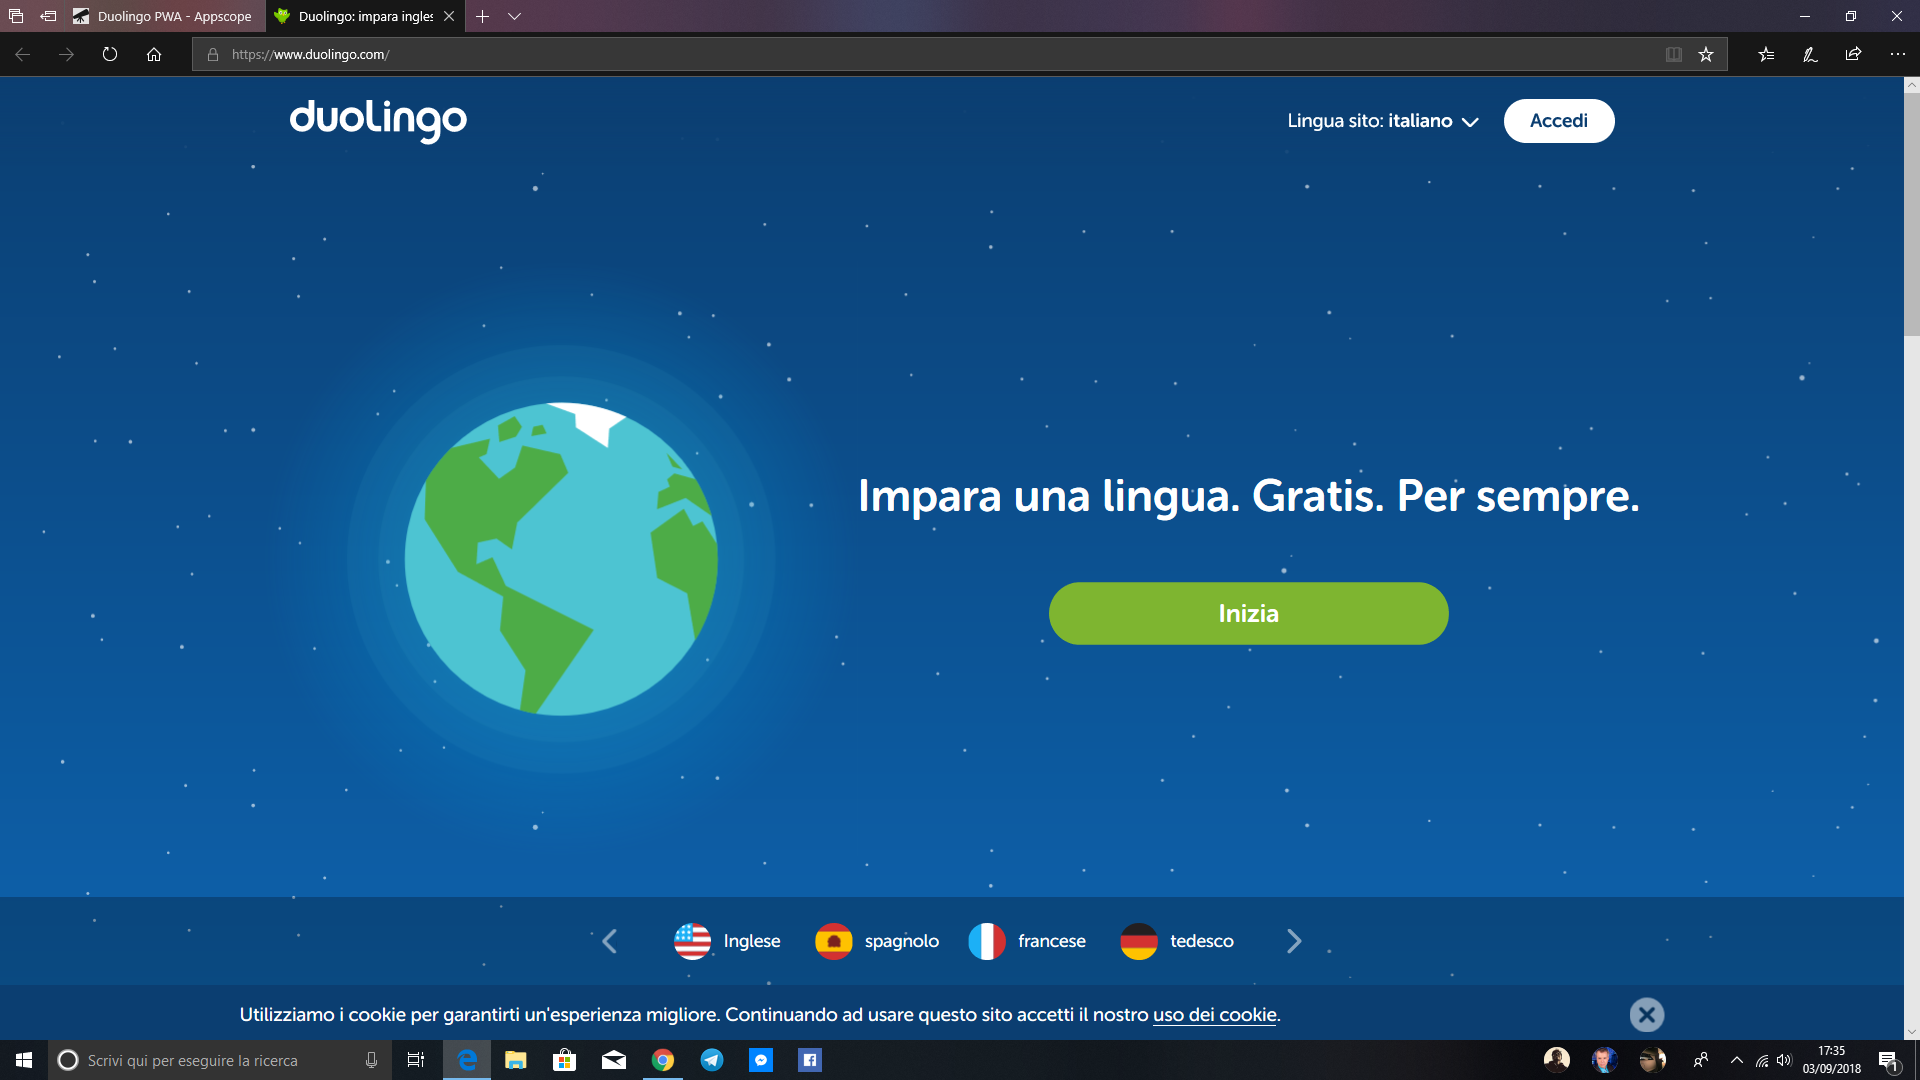Open the Edge Hub favorites list

coord(1766,54)
